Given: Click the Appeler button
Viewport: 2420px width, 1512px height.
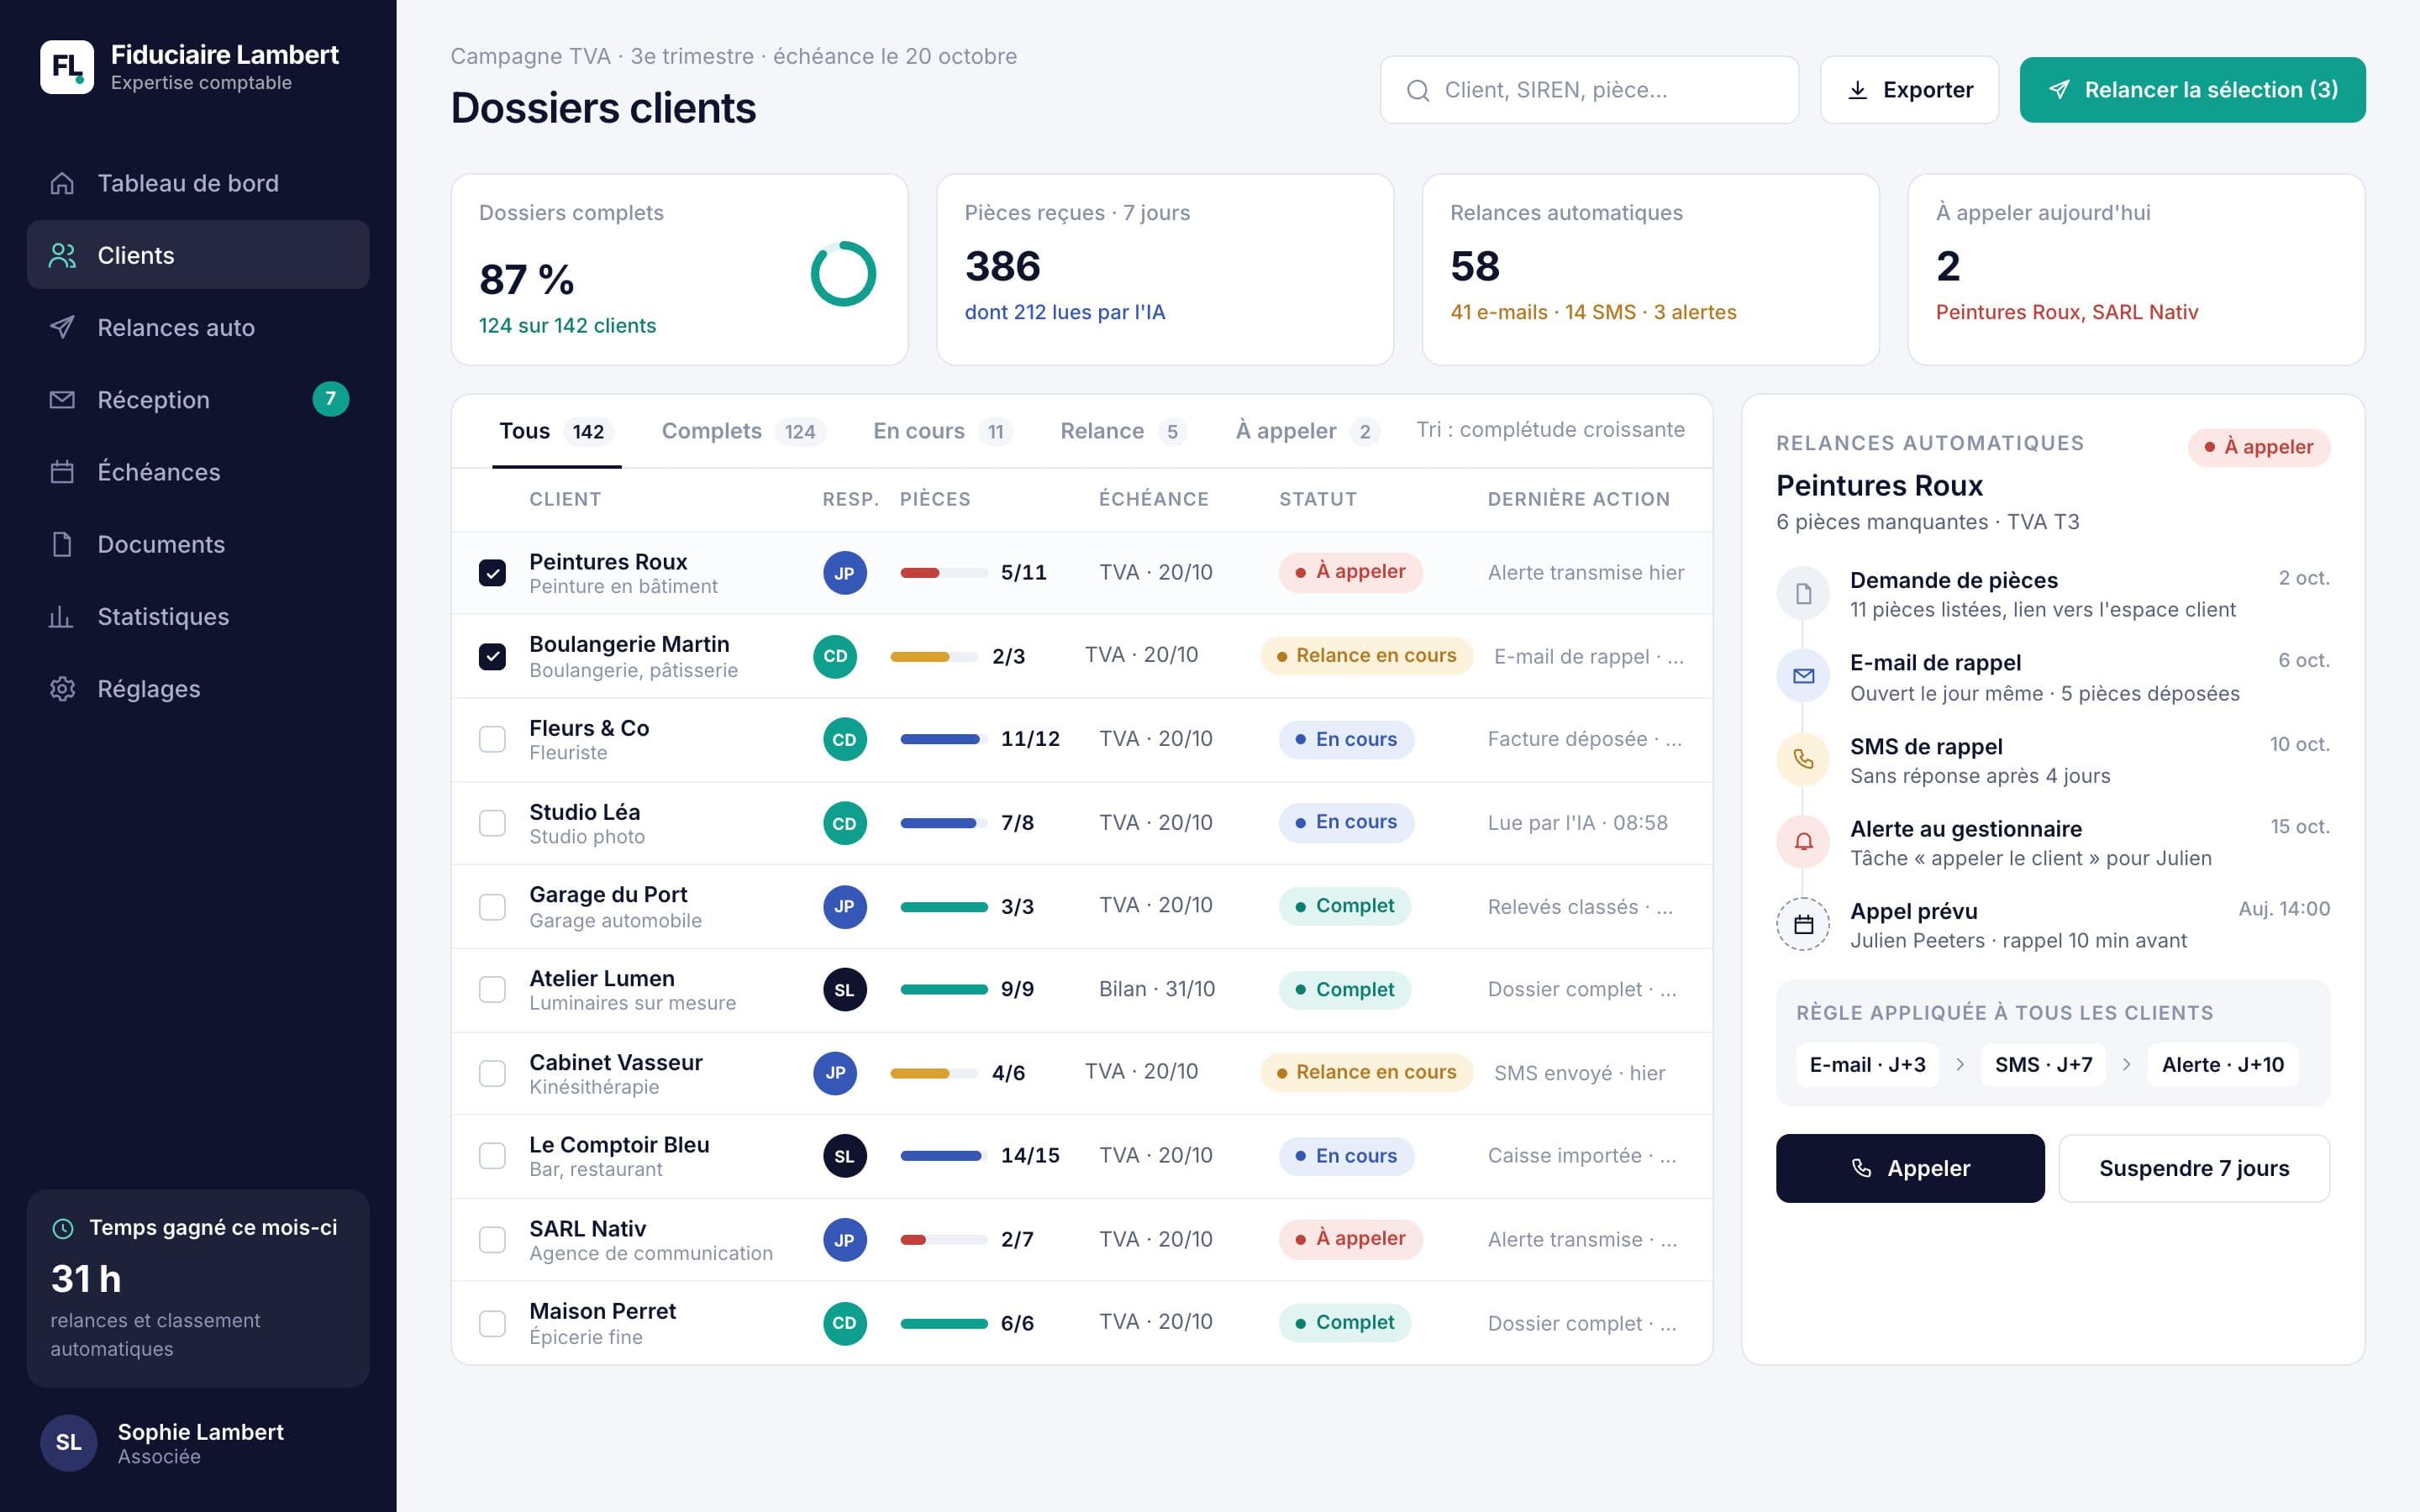Looking at the screenshot, I should click(1910, 1168).
